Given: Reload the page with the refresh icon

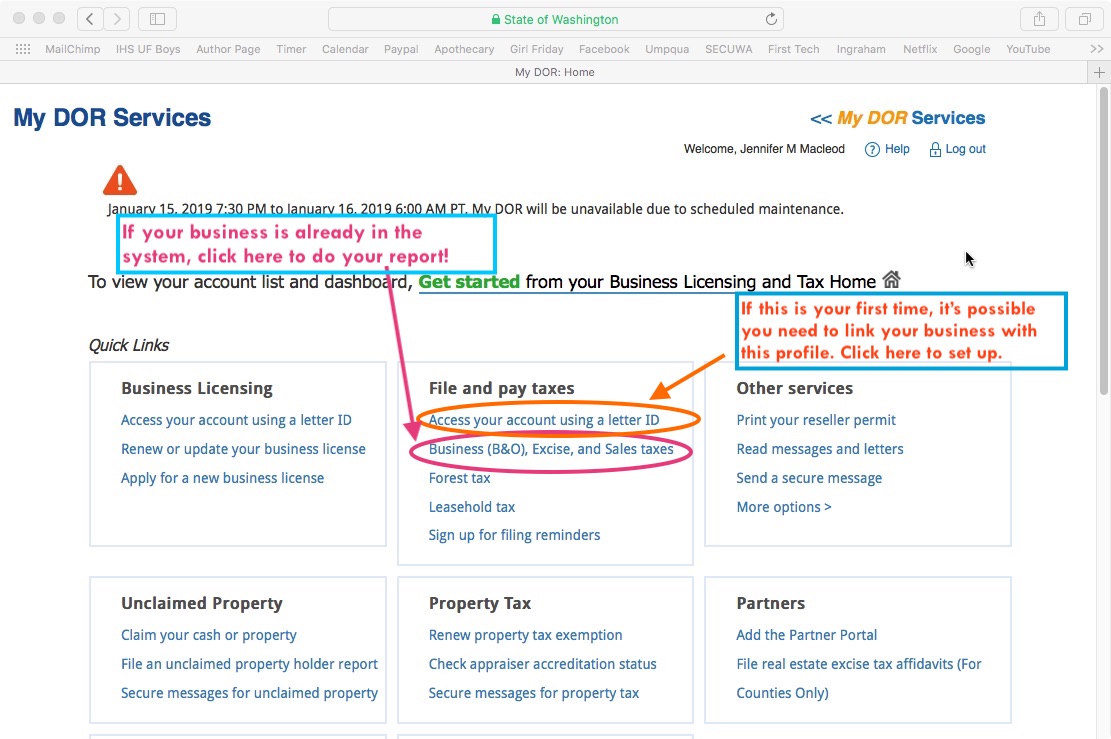Looking at the screenshot, I should pos(771,19).
